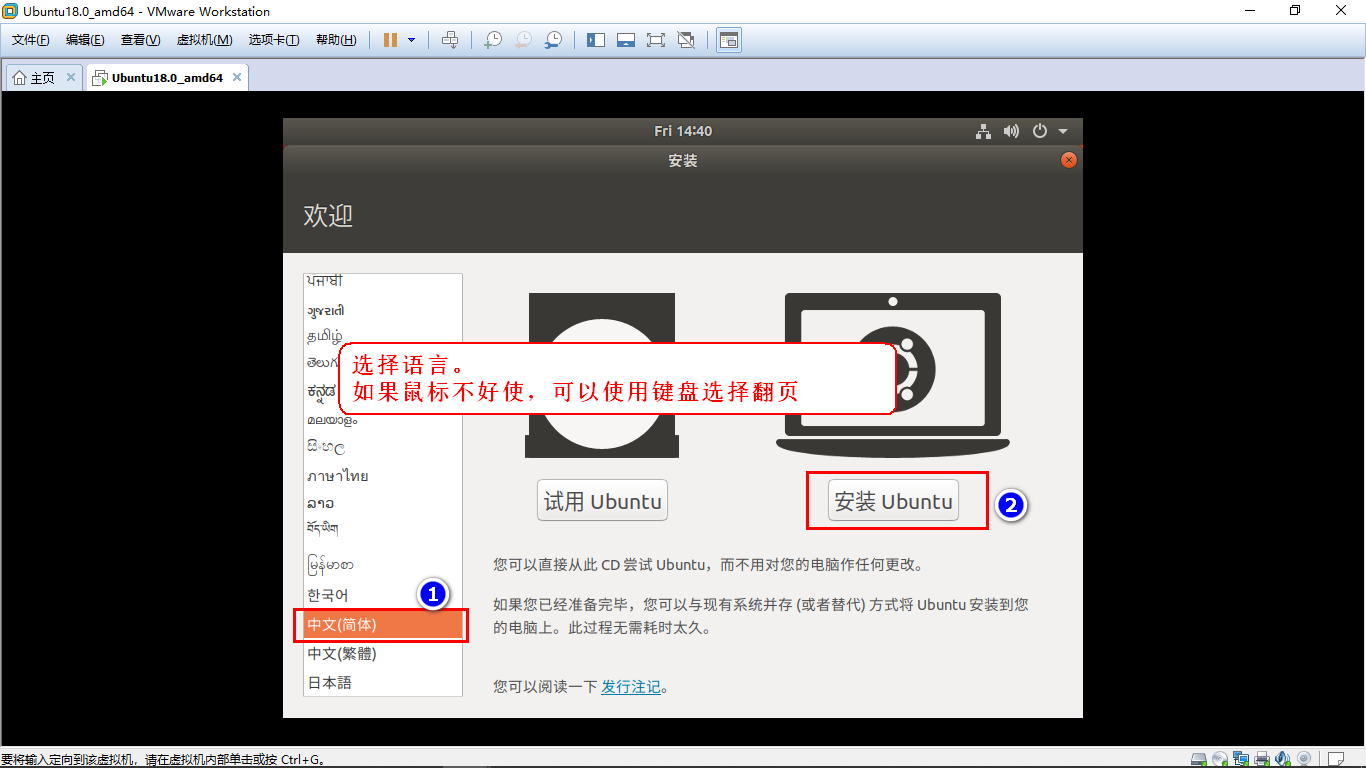1366x768 pixels.
Task: Open the 选项卡(T) menu
Action: point(274,40)
